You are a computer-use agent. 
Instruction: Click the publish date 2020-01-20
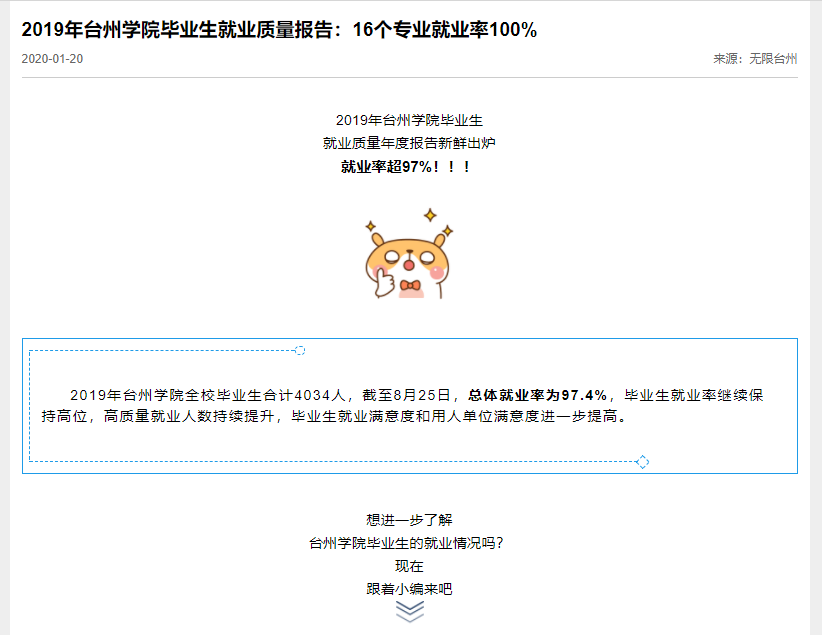(52, 59)
